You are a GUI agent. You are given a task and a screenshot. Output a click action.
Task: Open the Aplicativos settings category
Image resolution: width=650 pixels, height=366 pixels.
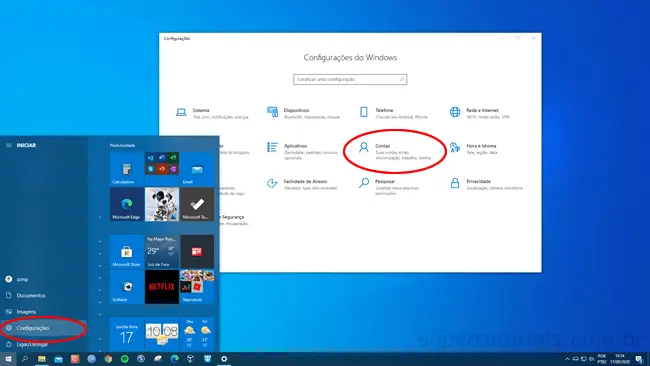pyautogui.click(x=303, y=150)
